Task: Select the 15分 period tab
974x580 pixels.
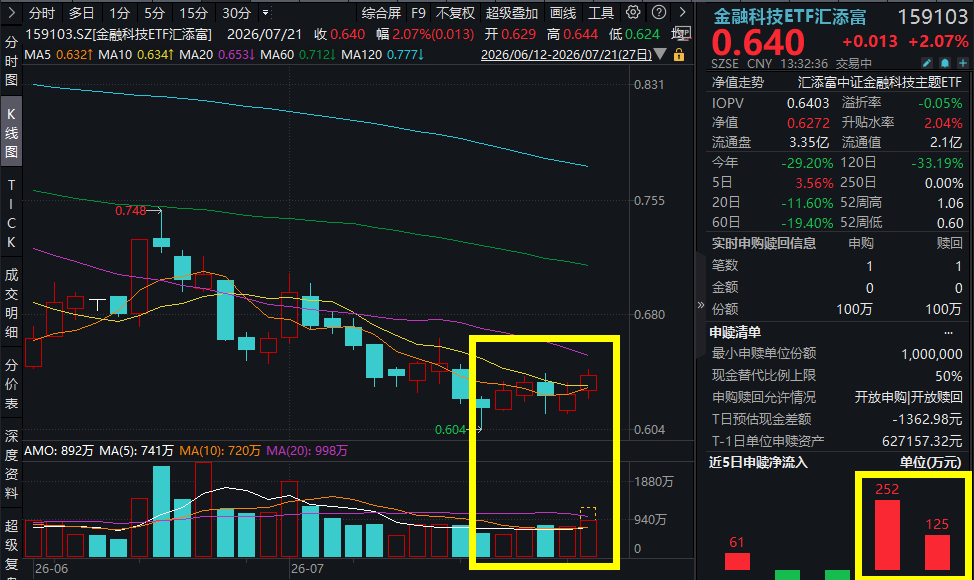Action: click(193, 13)
